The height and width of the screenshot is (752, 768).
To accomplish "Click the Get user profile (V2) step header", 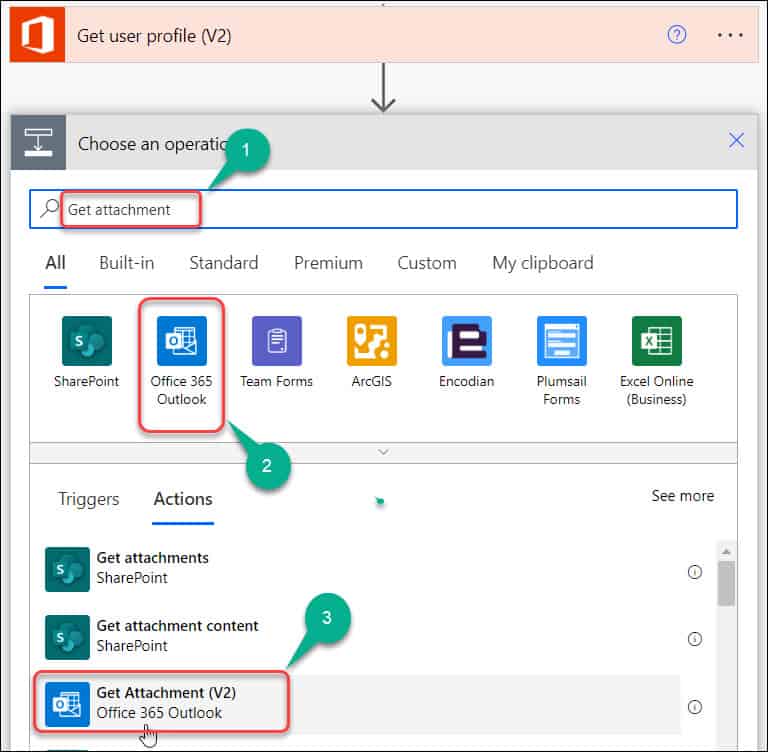I will (x=384, y=35).
